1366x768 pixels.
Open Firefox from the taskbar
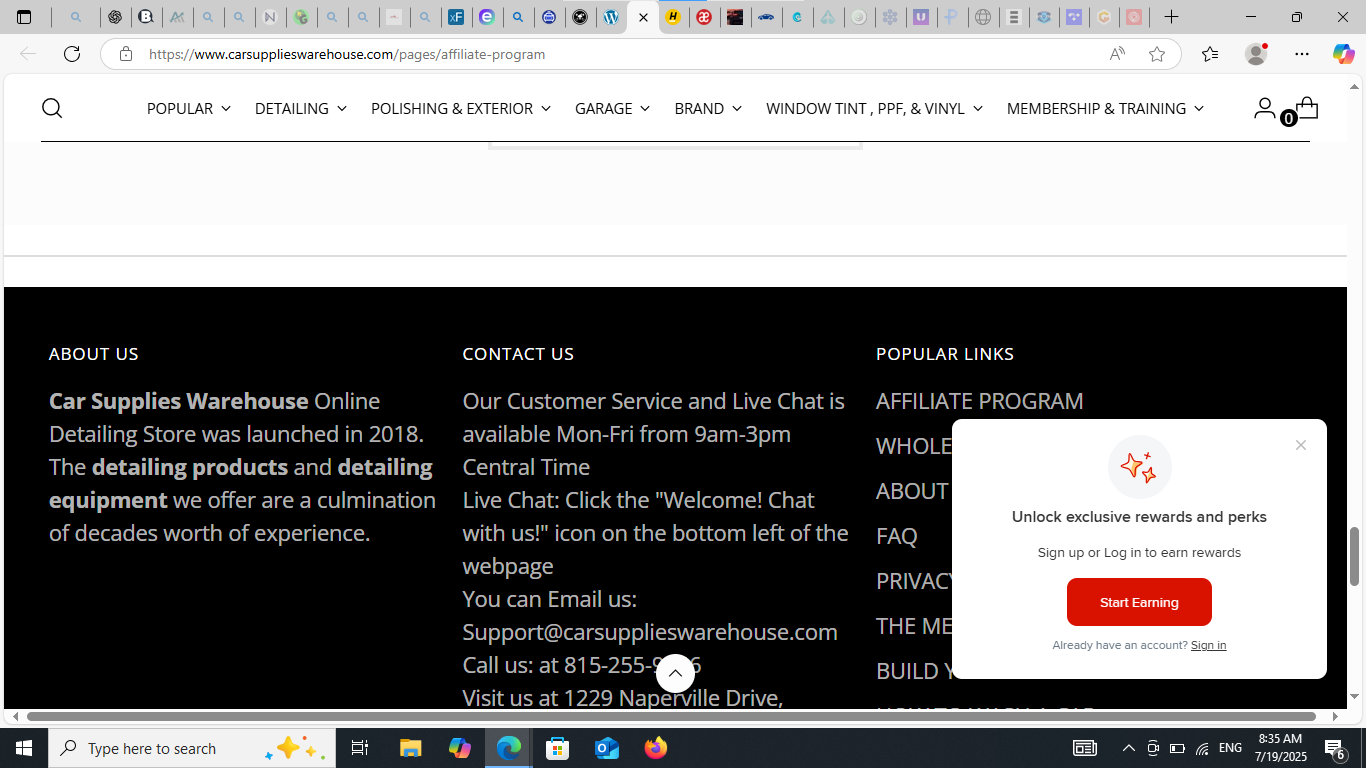[656, 748]
